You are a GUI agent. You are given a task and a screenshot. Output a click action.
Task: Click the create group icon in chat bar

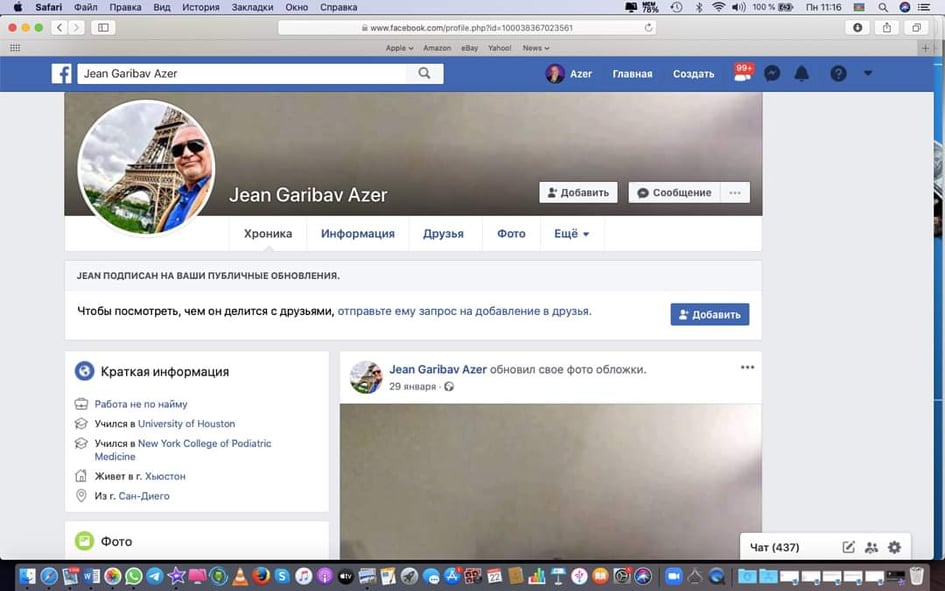pyautogui.click(x=871, y=547)
